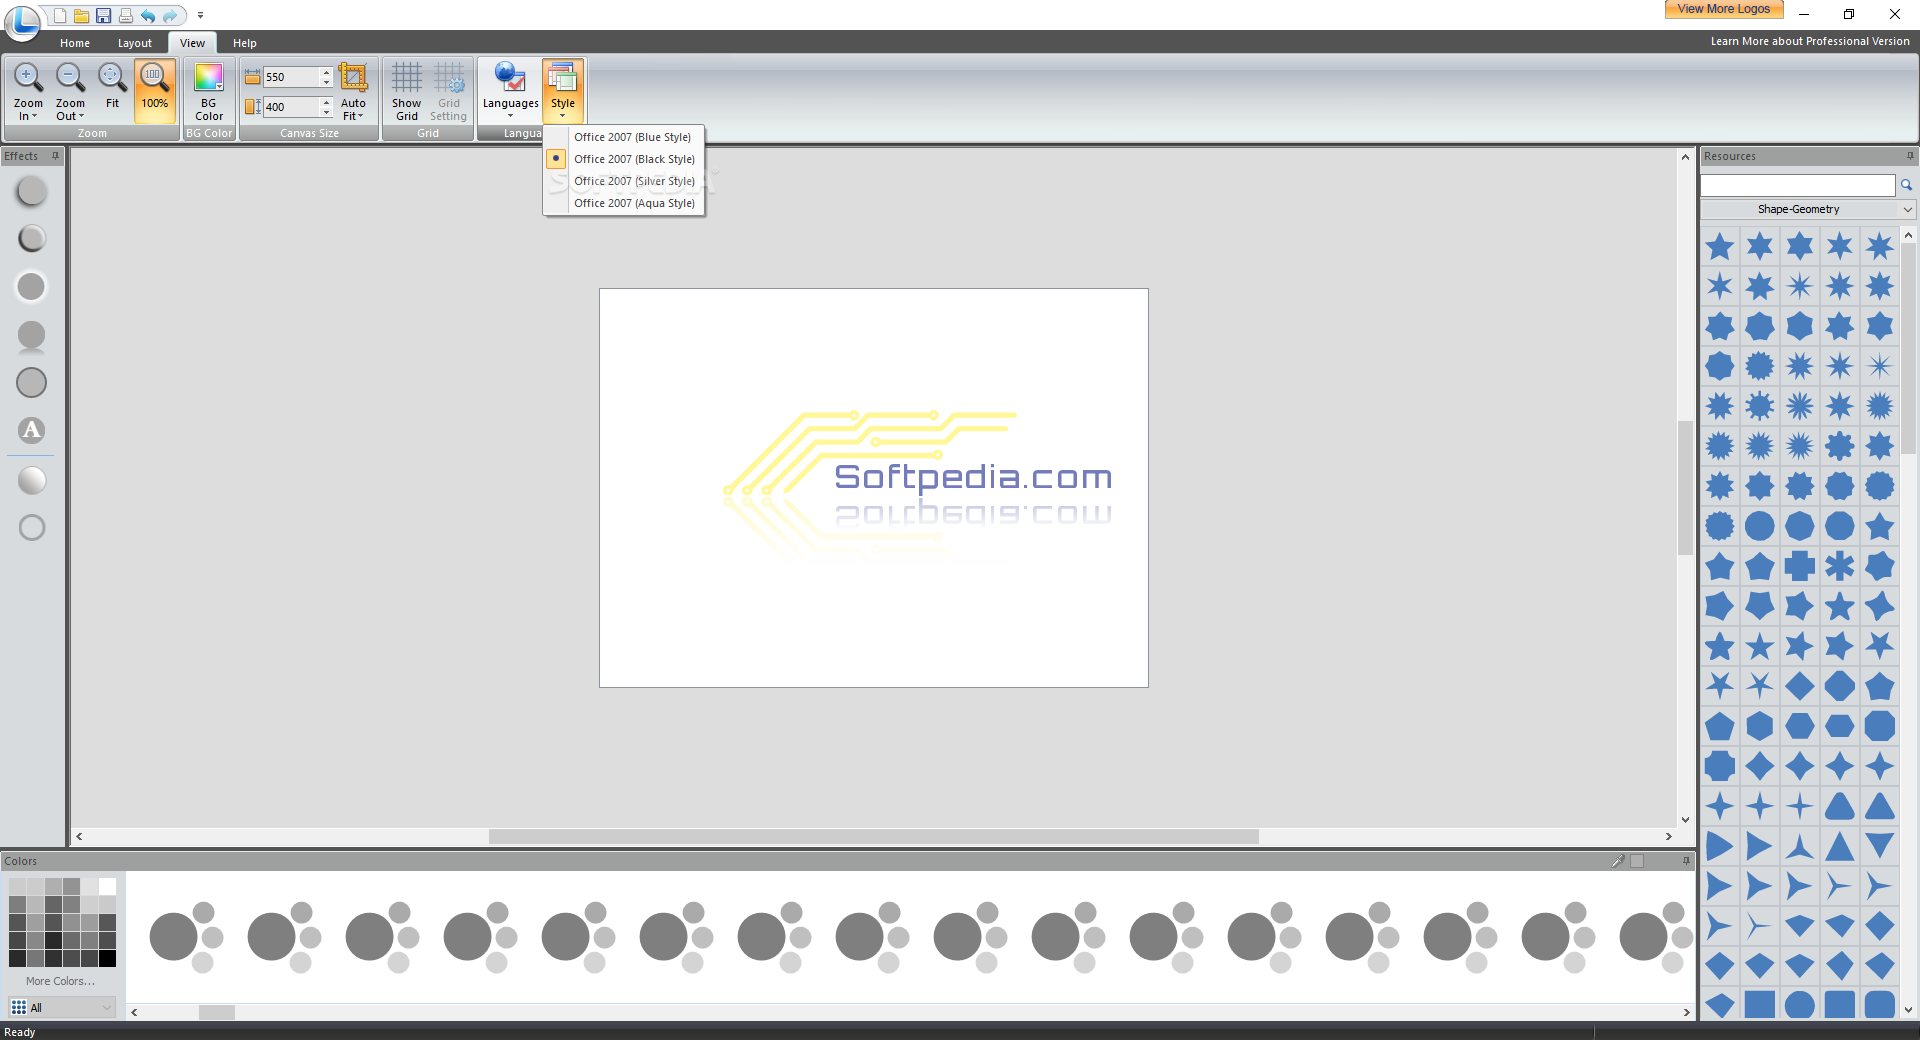Pick the downward-pointing triangle shape
This screenshot has height=1040, width=1920.
click(x=1880, y=846)
